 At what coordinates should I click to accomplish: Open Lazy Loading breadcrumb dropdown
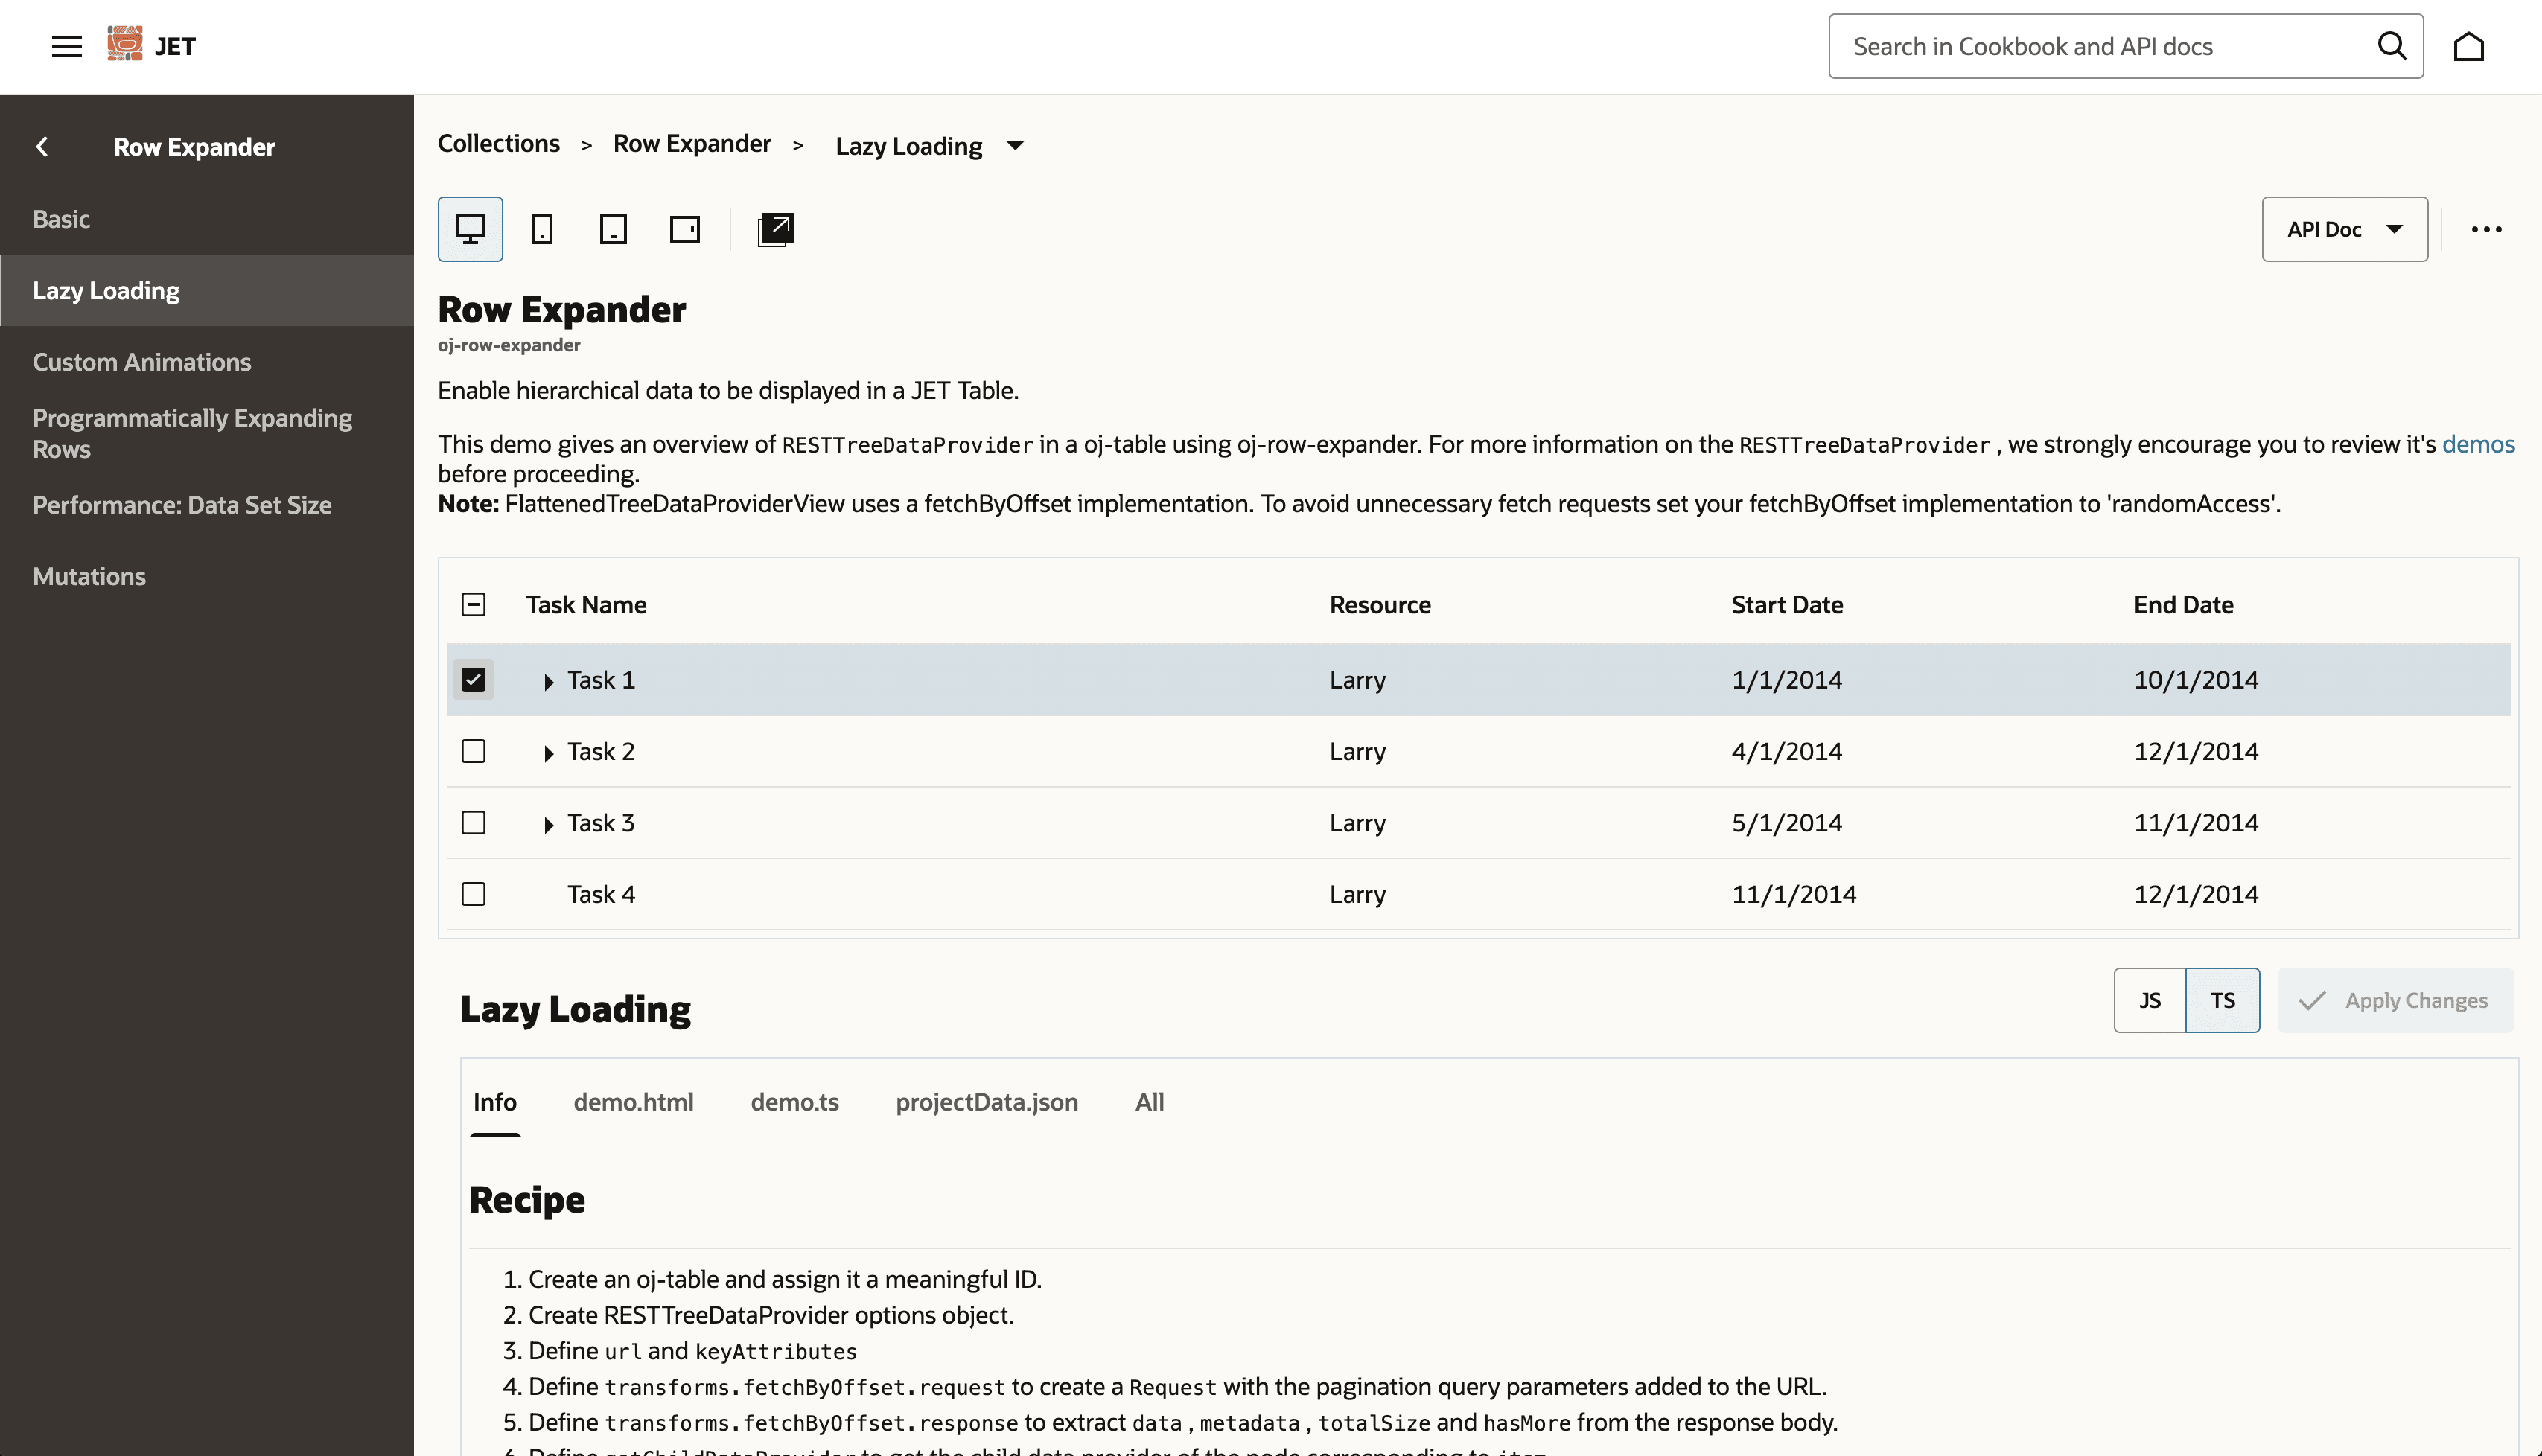[1014, 146]
